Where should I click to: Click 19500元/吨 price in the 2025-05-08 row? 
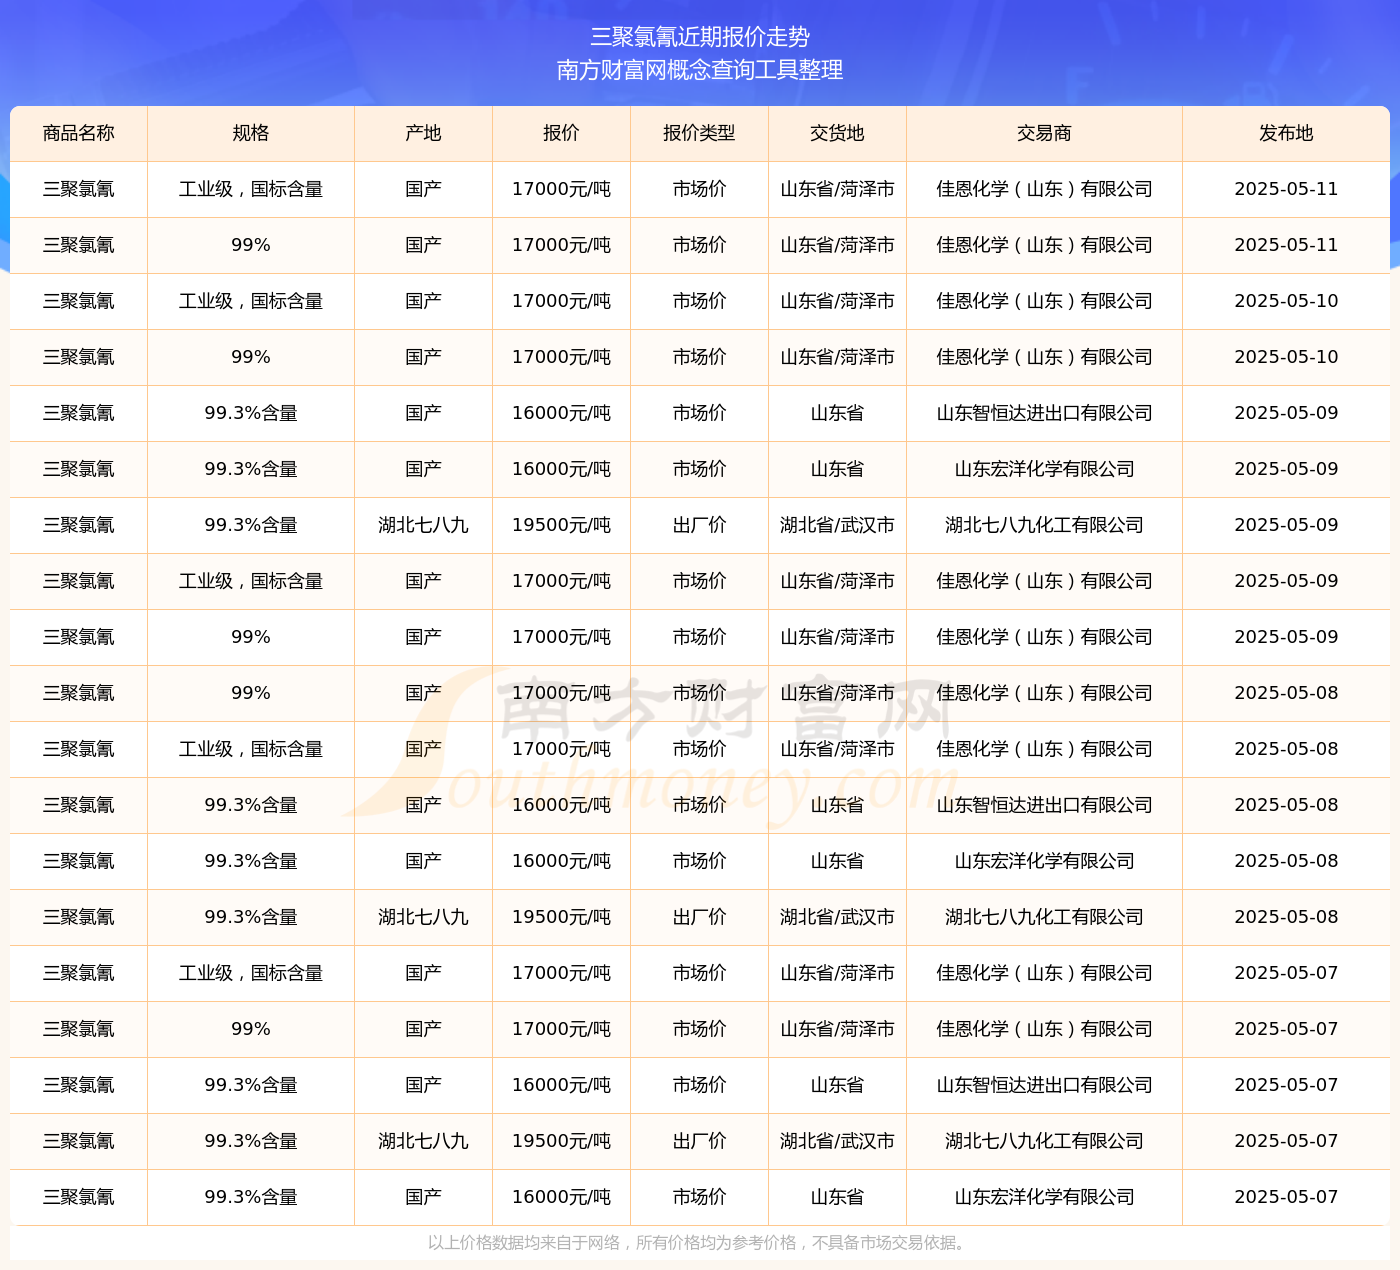pos(561,917)
